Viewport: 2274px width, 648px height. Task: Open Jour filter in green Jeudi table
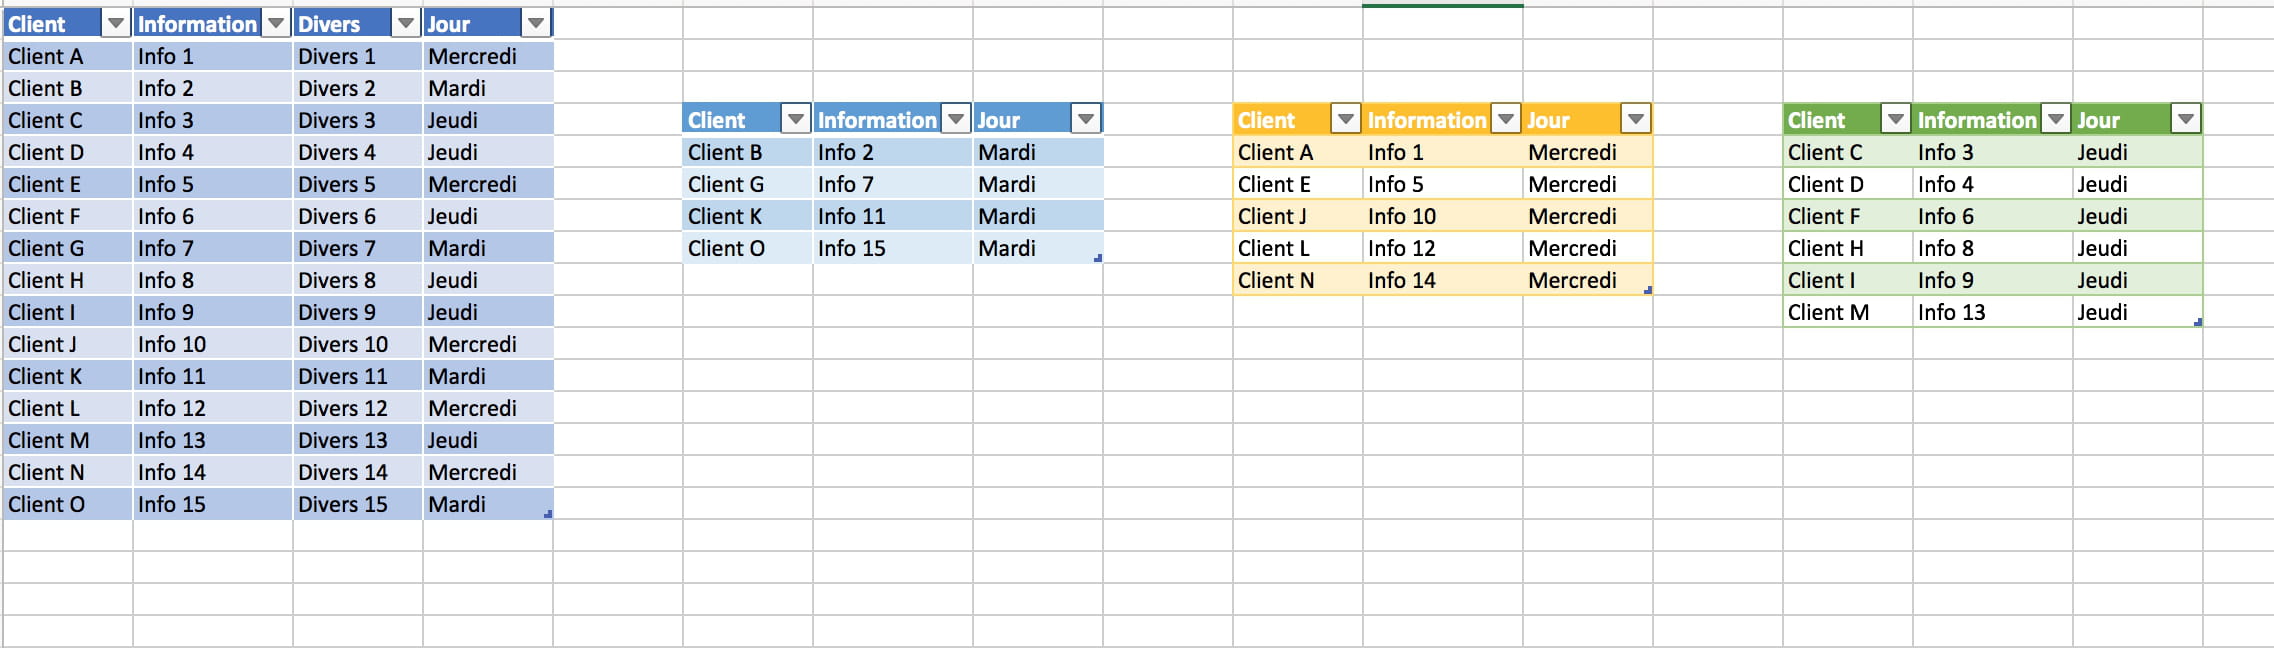point(2186,120)
